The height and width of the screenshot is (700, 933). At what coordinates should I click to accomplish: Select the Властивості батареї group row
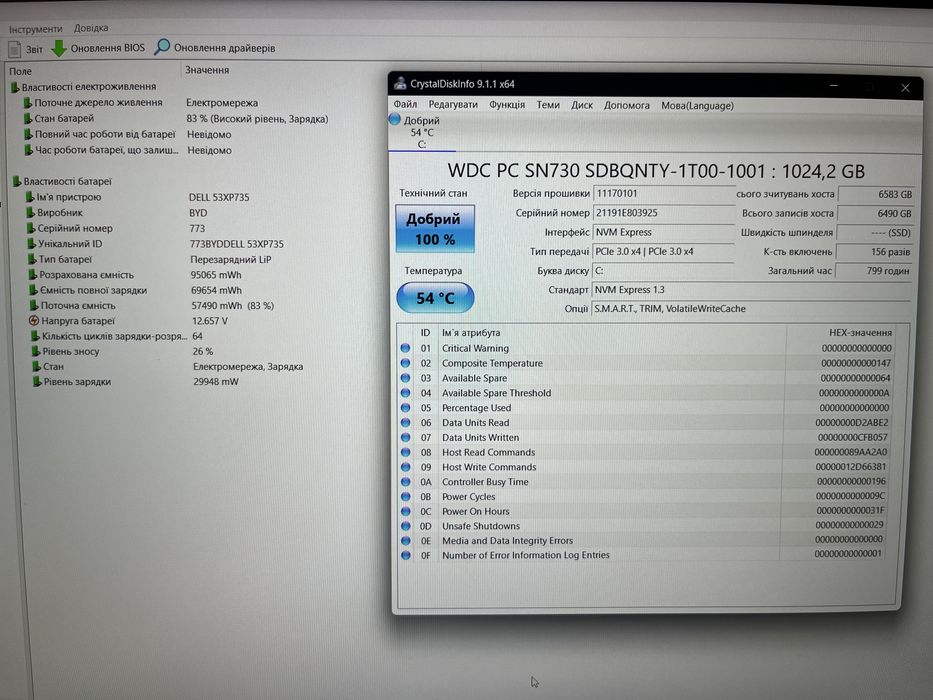coord(62,181)
